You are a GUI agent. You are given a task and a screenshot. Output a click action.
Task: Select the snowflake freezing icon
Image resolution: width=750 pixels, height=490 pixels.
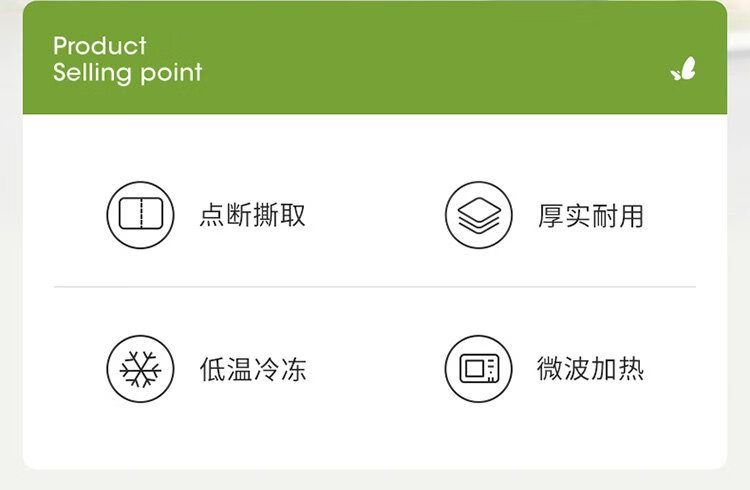pyautogui.click(x=140, y=369)
